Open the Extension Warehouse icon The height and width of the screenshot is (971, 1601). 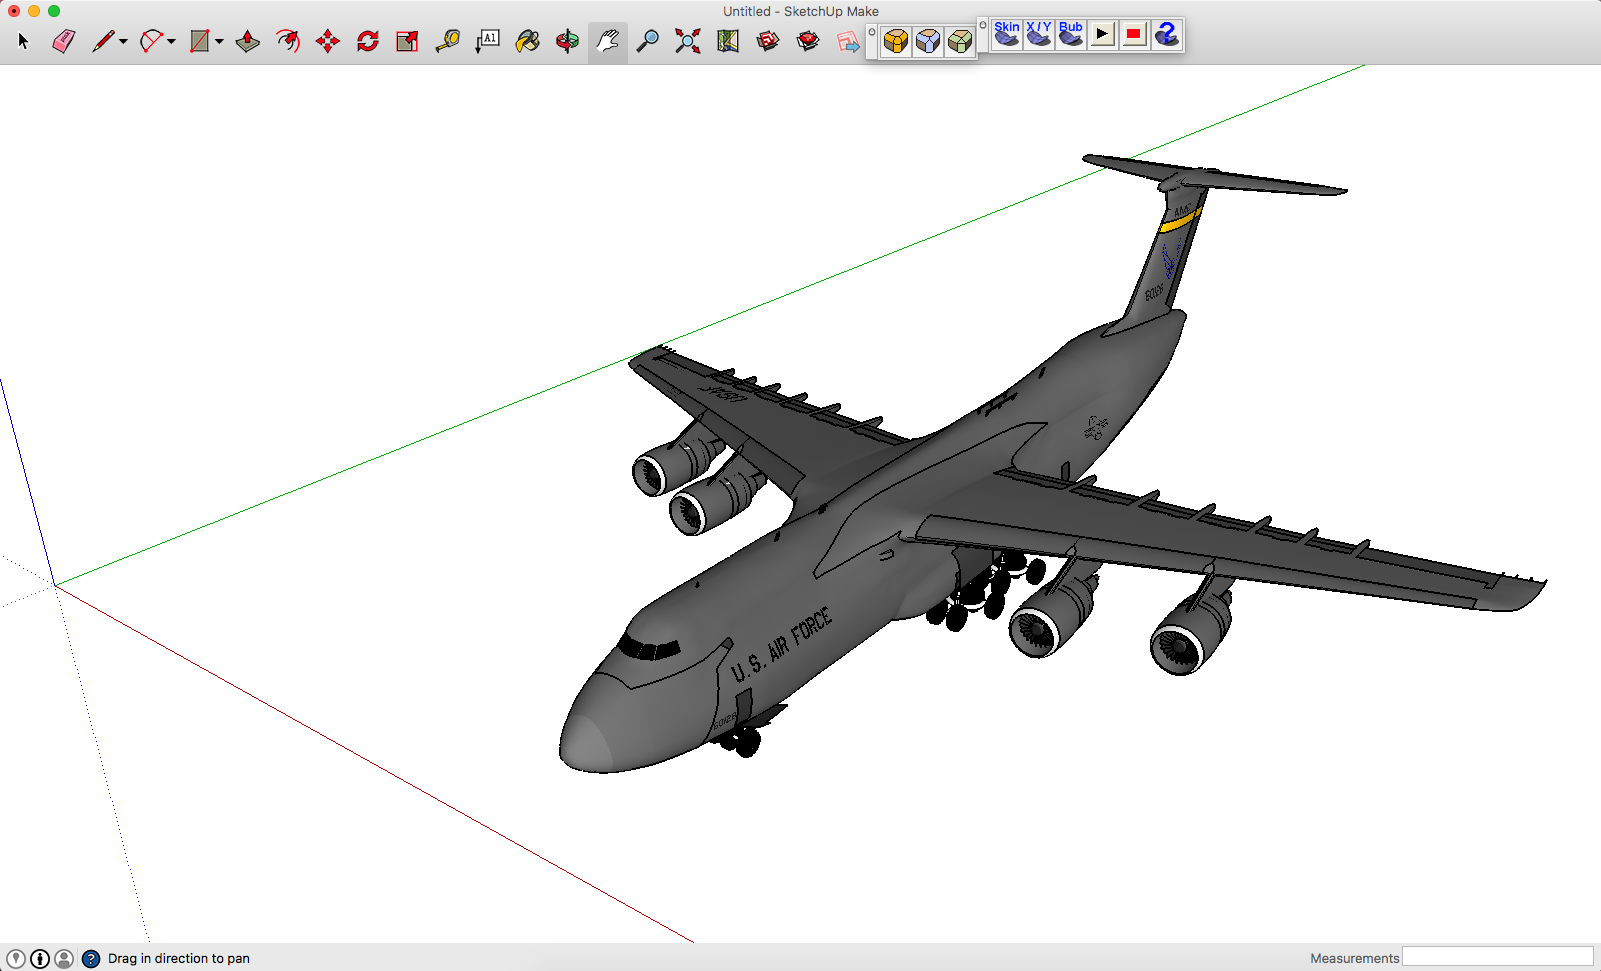808,41
